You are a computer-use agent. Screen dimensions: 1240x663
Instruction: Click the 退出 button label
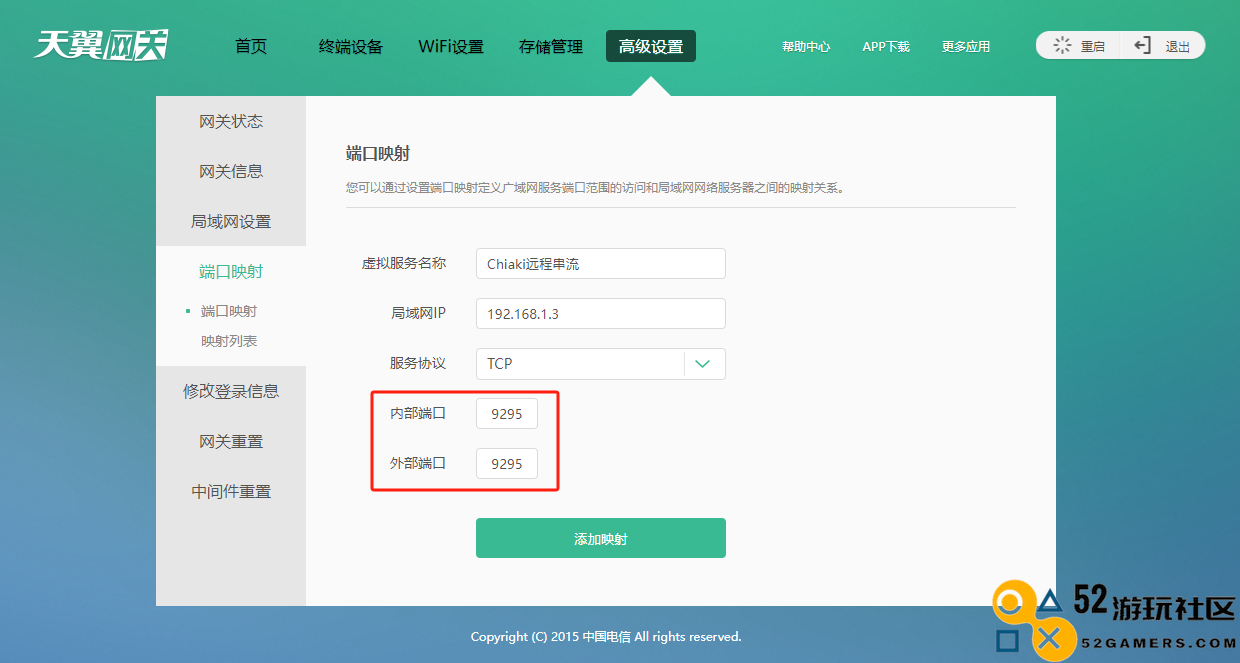pos(1177,47)
